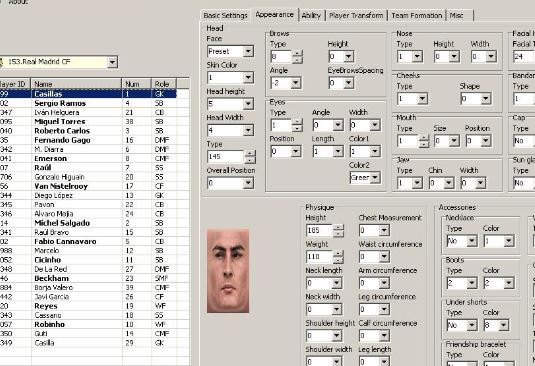Viewport: 535px width, 366px height.
Task: Click the Head Type stepper arrows
Action: 250,157
